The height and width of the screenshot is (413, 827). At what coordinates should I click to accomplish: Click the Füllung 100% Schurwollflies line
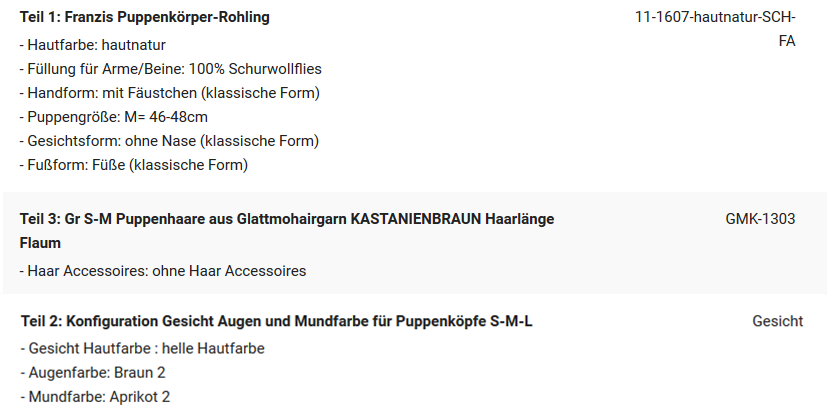pos(171,69)
